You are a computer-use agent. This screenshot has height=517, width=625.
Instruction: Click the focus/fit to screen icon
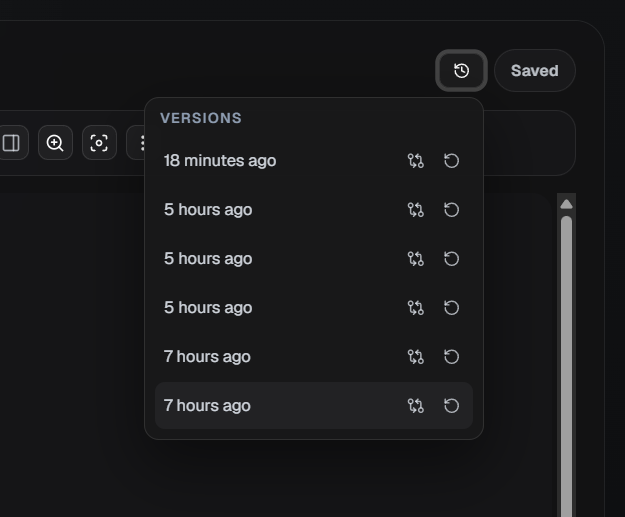[x=99, y=143]
